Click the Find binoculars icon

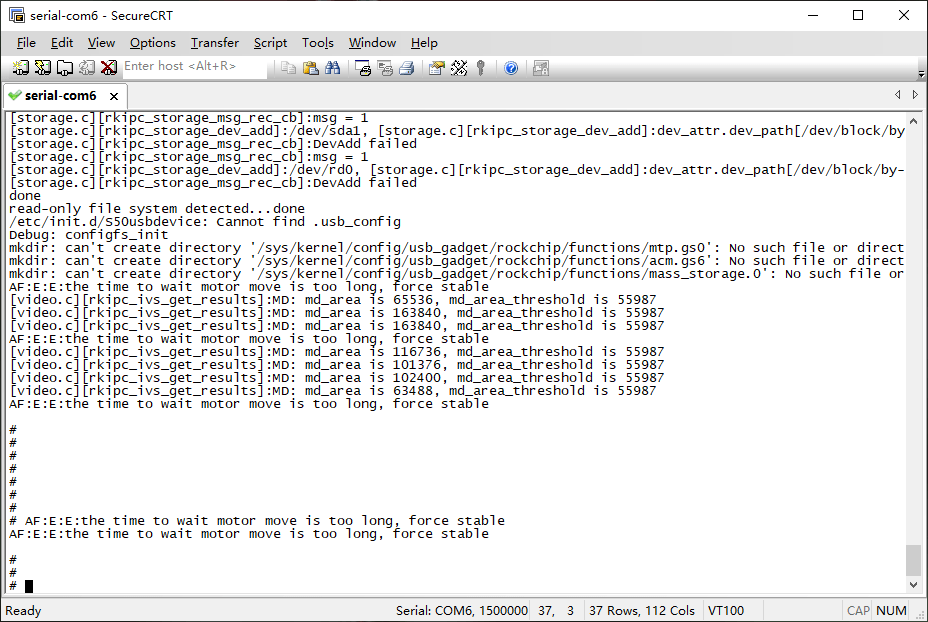tap(333, 68)
